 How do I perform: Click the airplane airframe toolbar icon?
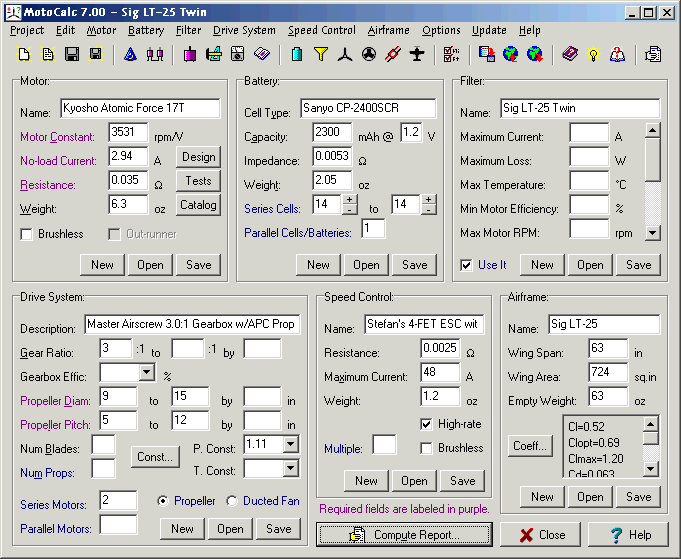pos(417,54)
